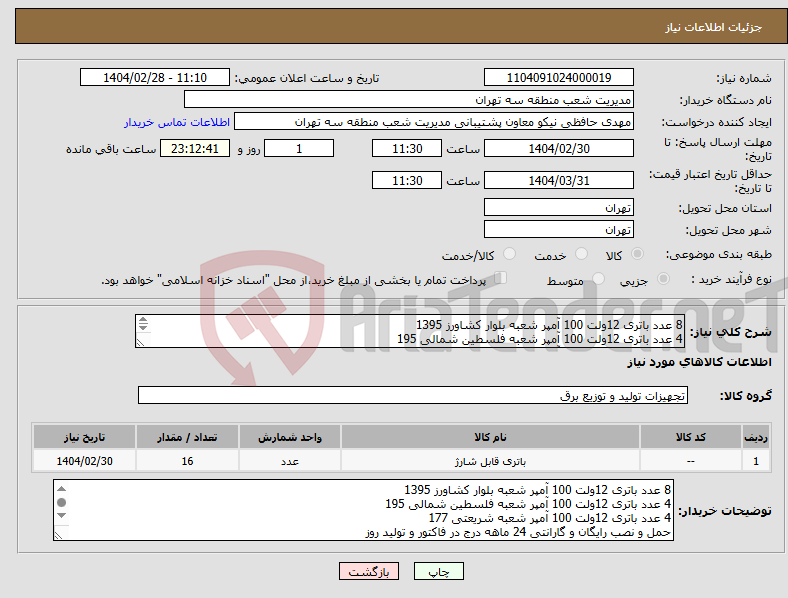Image resolution: width=788 pixels, height=598 pixels.
Task: Click the remaining time 23:12:41 field
Action: coord(195,149)
